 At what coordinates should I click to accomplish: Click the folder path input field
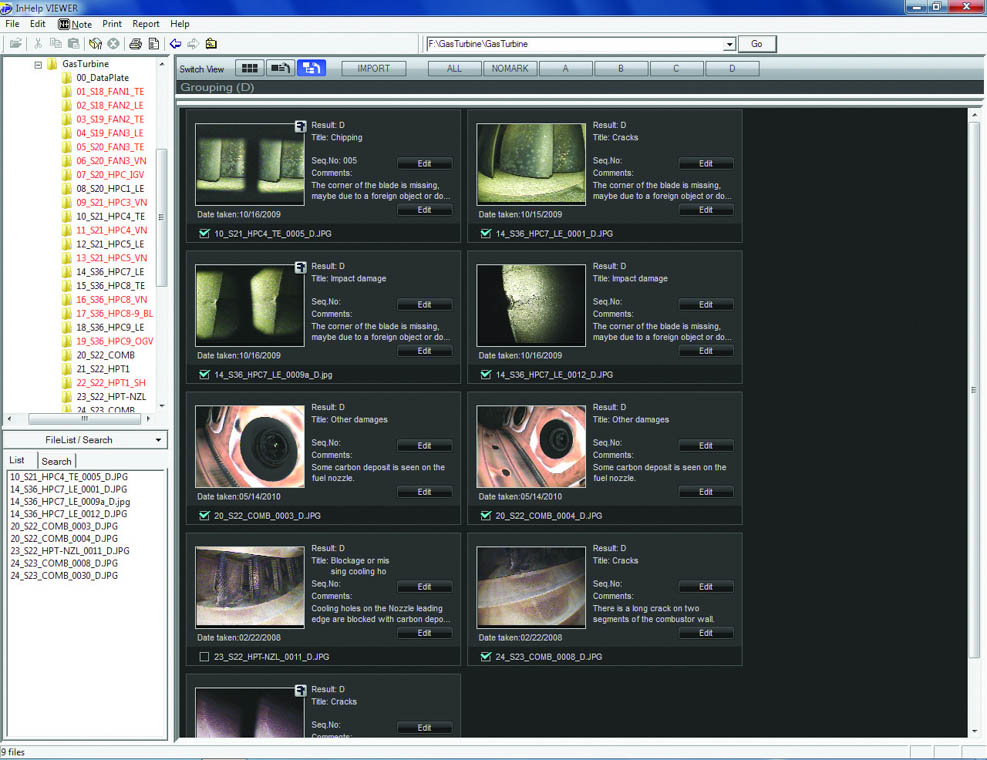tap(575, 44)
